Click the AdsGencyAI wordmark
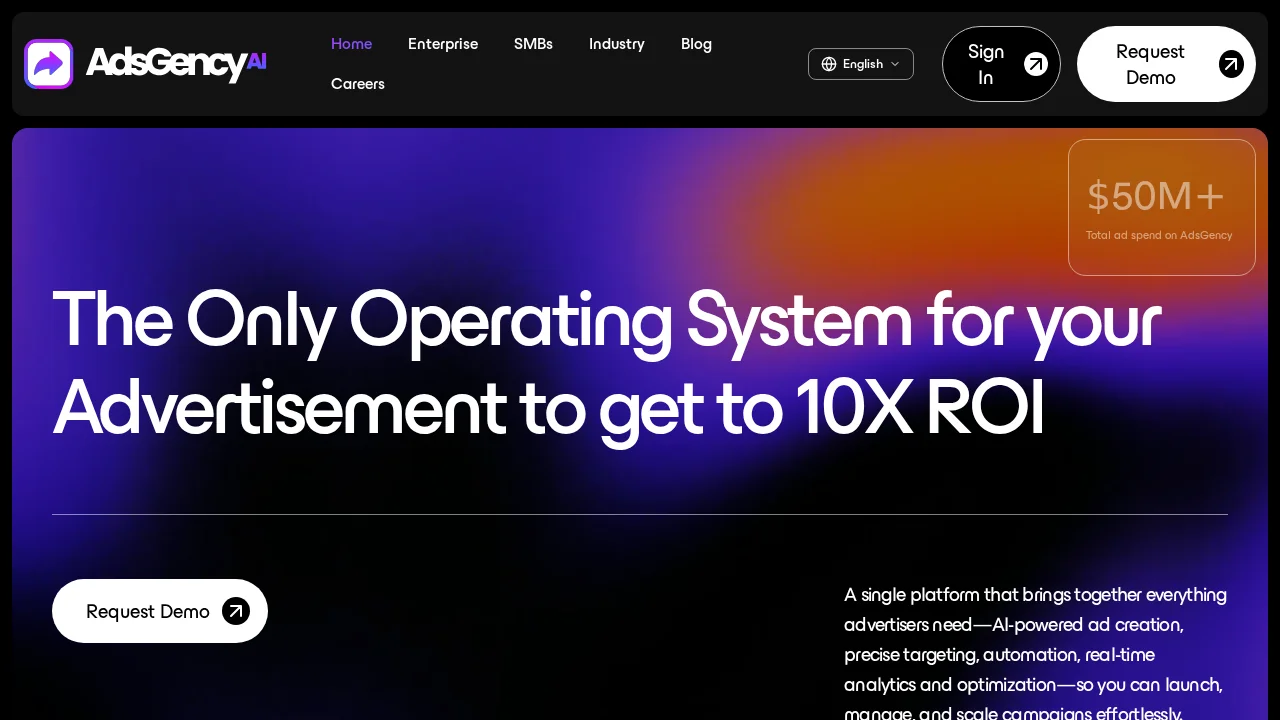This screenshot has height=720, width=1280. tap(176, 63)
